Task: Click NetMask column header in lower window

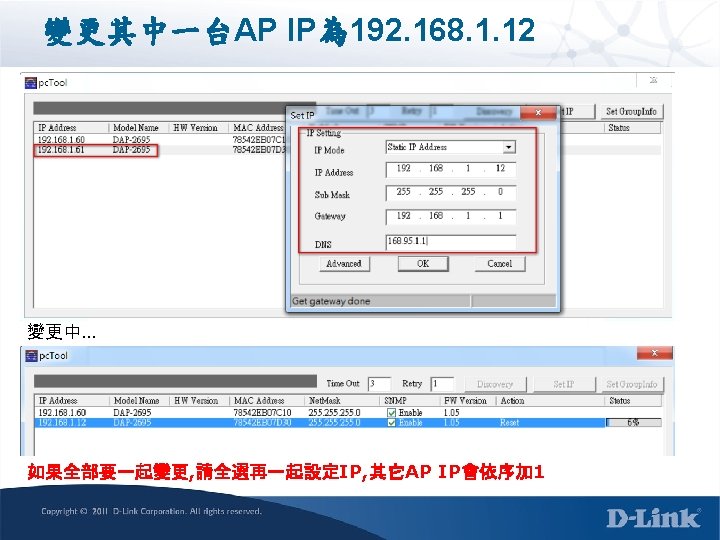Action: [x=342, y=401]
